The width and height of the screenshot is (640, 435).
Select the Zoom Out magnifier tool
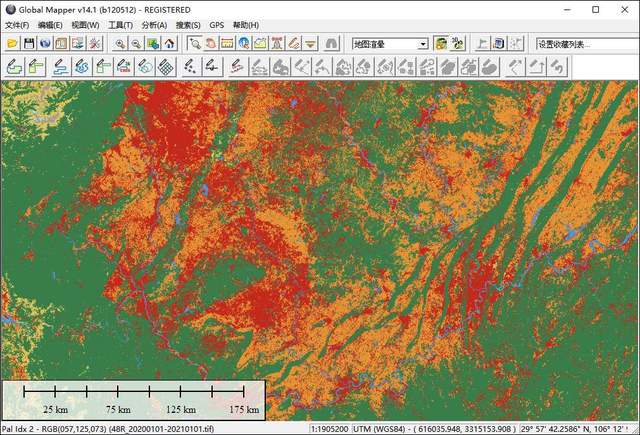pyautogui.click(x=136, y=44)
